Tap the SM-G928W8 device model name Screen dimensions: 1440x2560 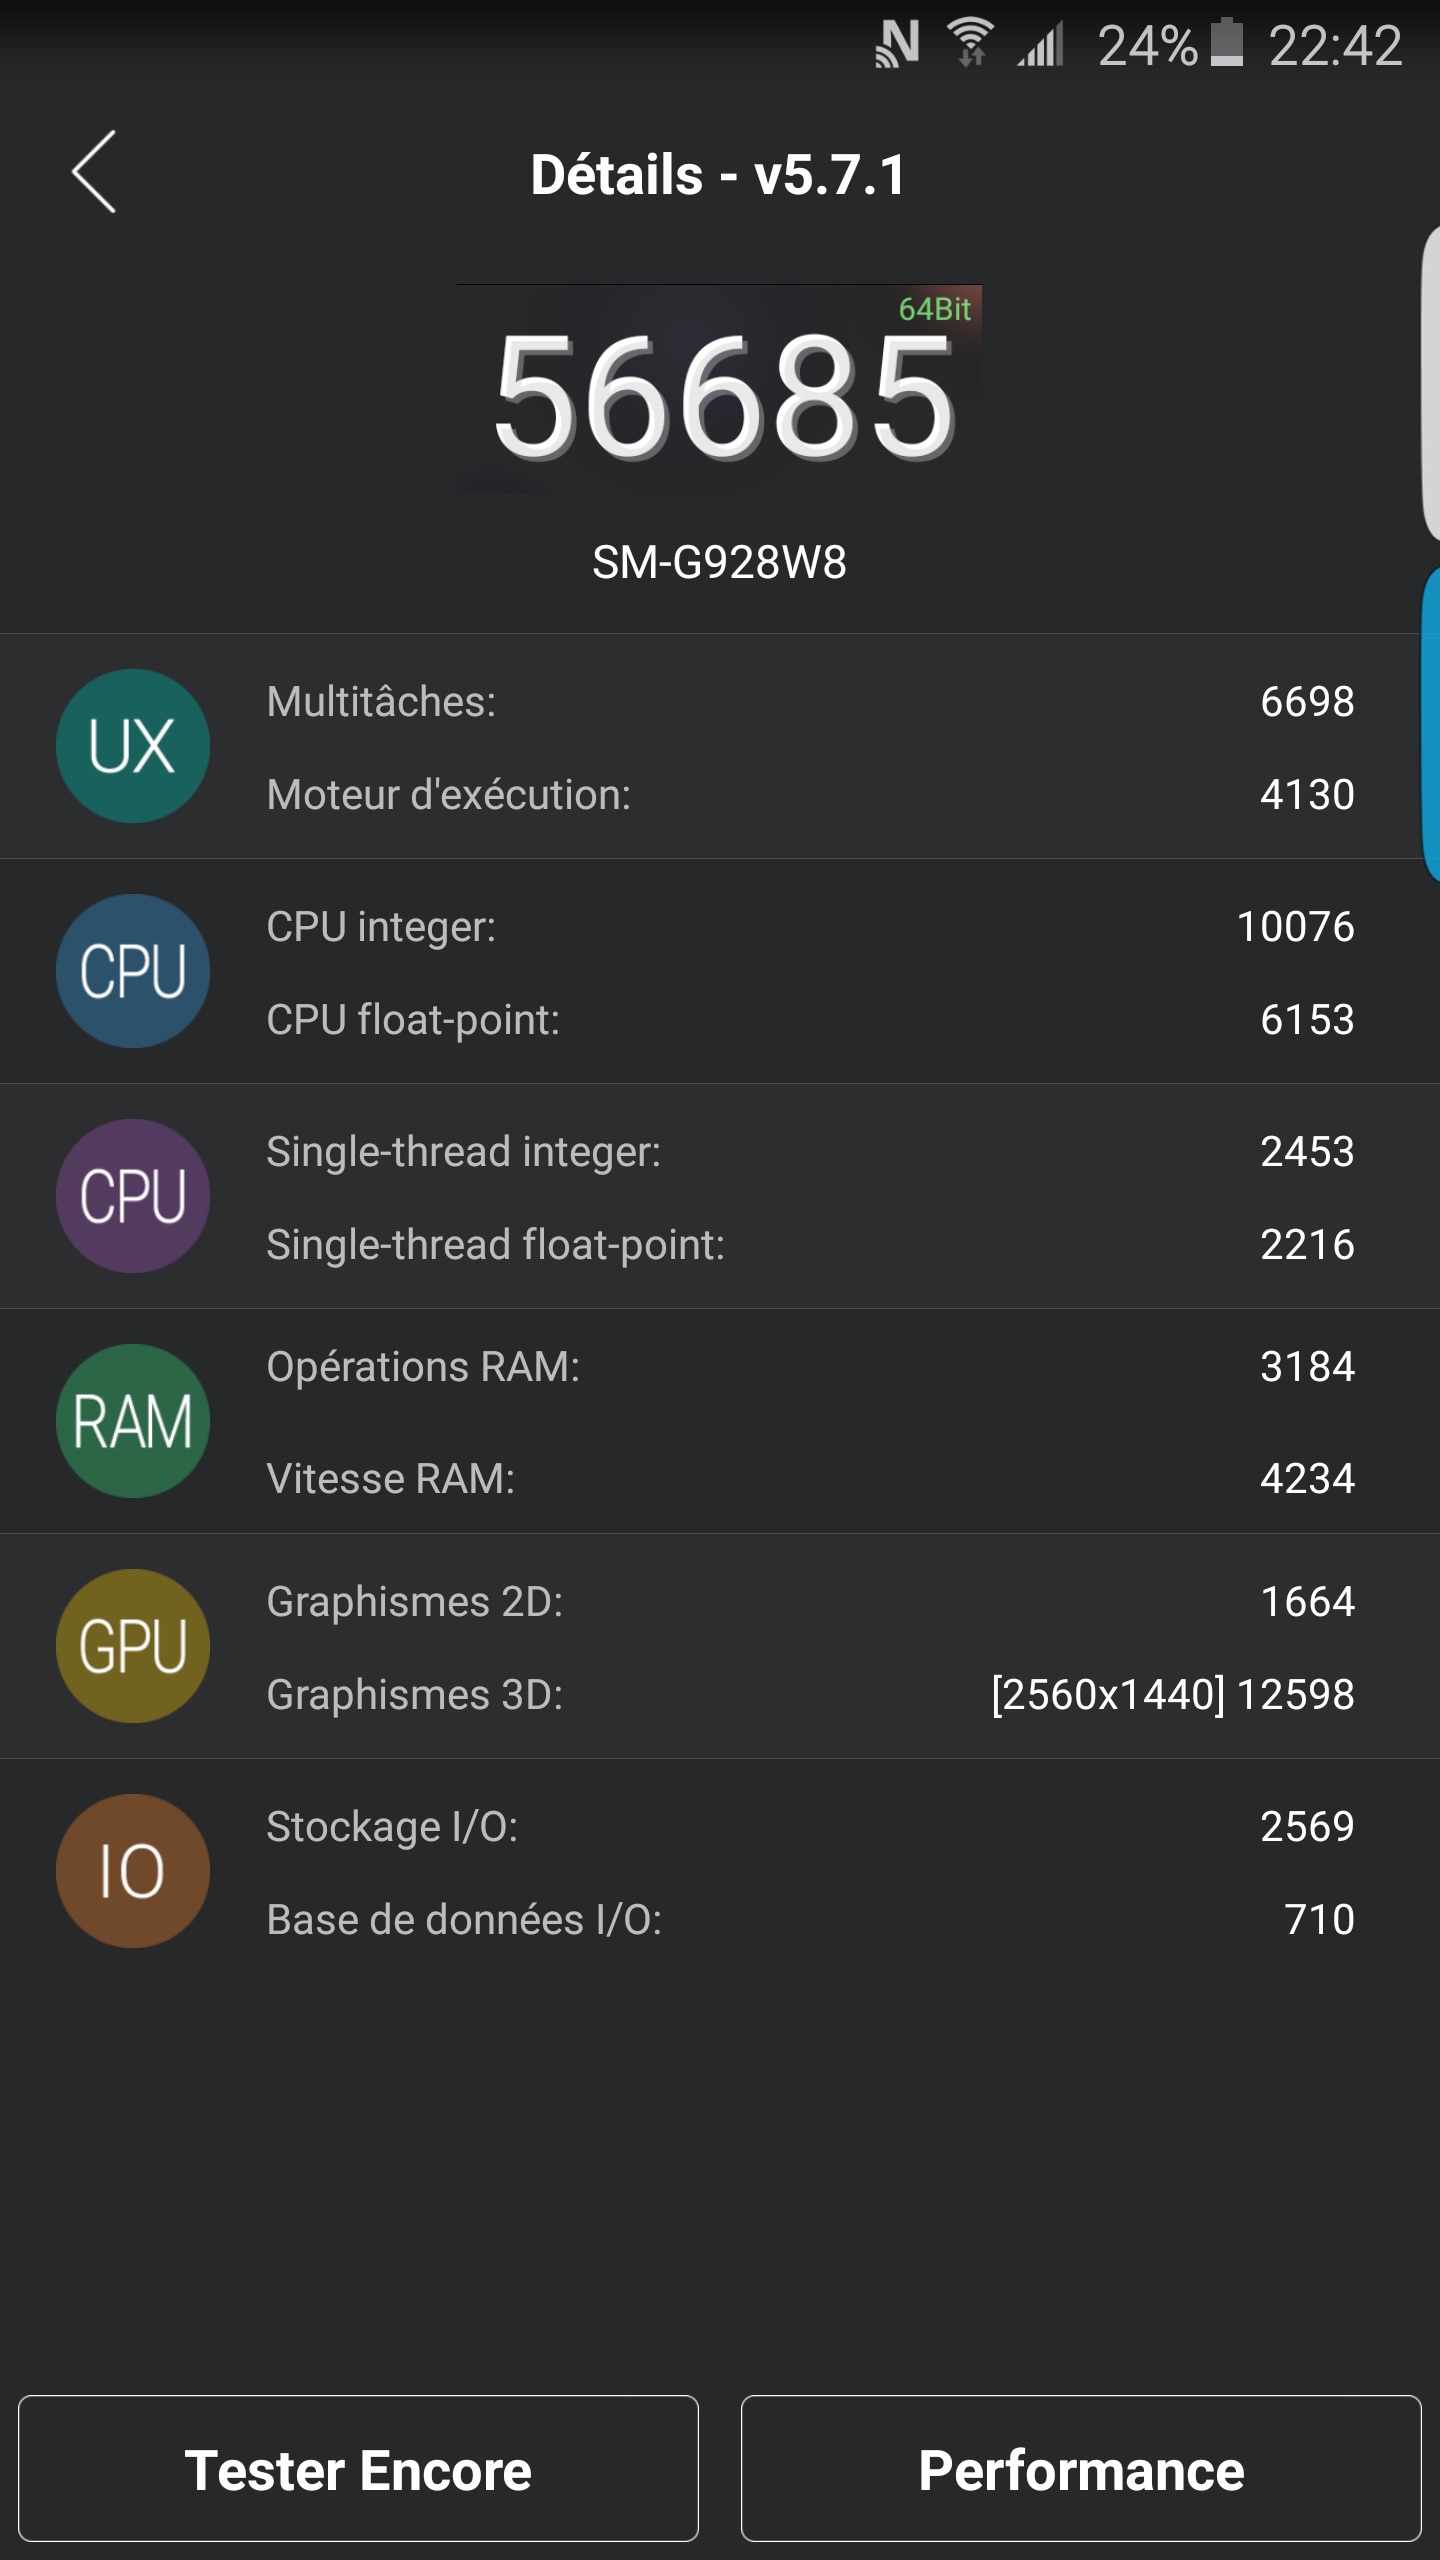coord(719,563)
